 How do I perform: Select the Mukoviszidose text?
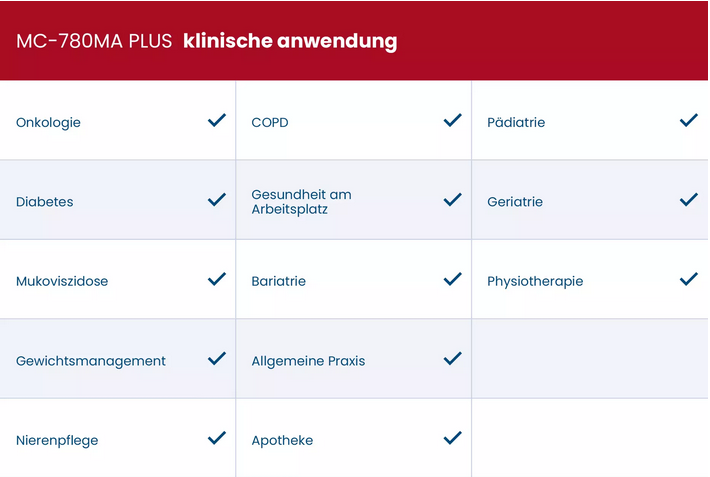point(62,281)
